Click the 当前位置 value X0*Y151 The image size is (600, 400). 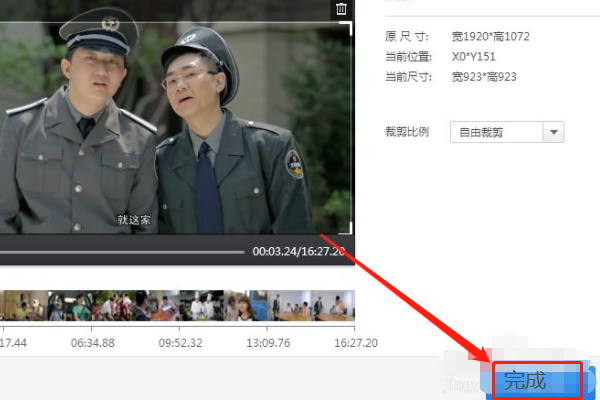coord(474,57)
